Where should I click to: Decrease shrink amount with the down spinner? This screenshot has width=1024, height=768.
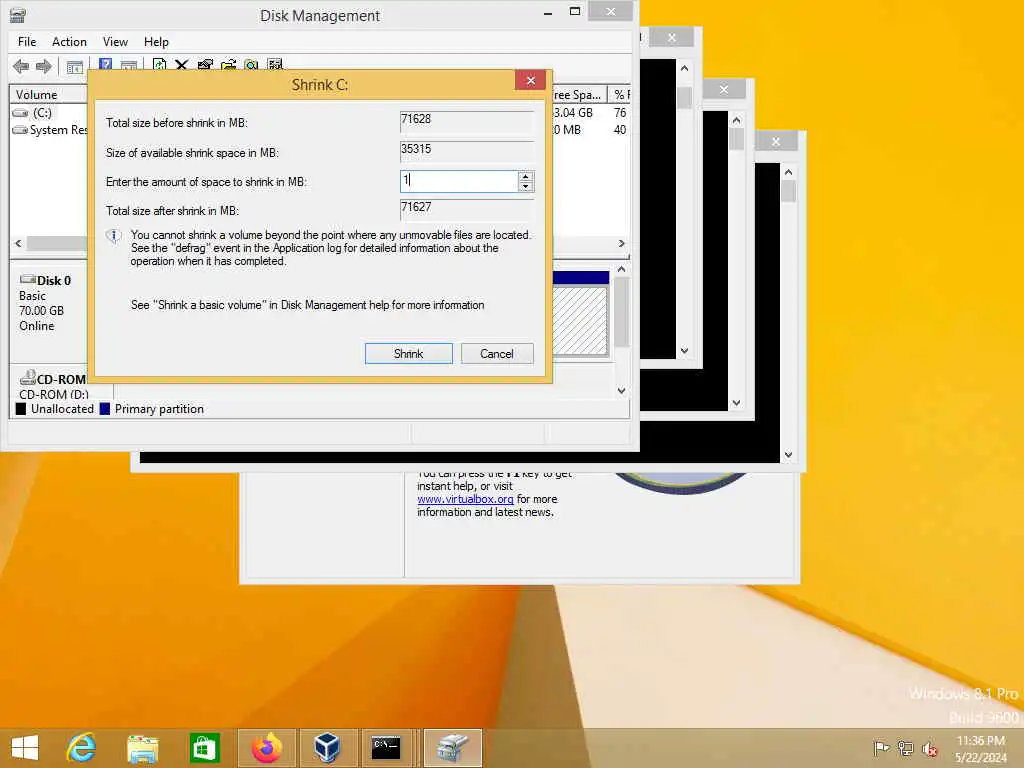pos(526,186)
